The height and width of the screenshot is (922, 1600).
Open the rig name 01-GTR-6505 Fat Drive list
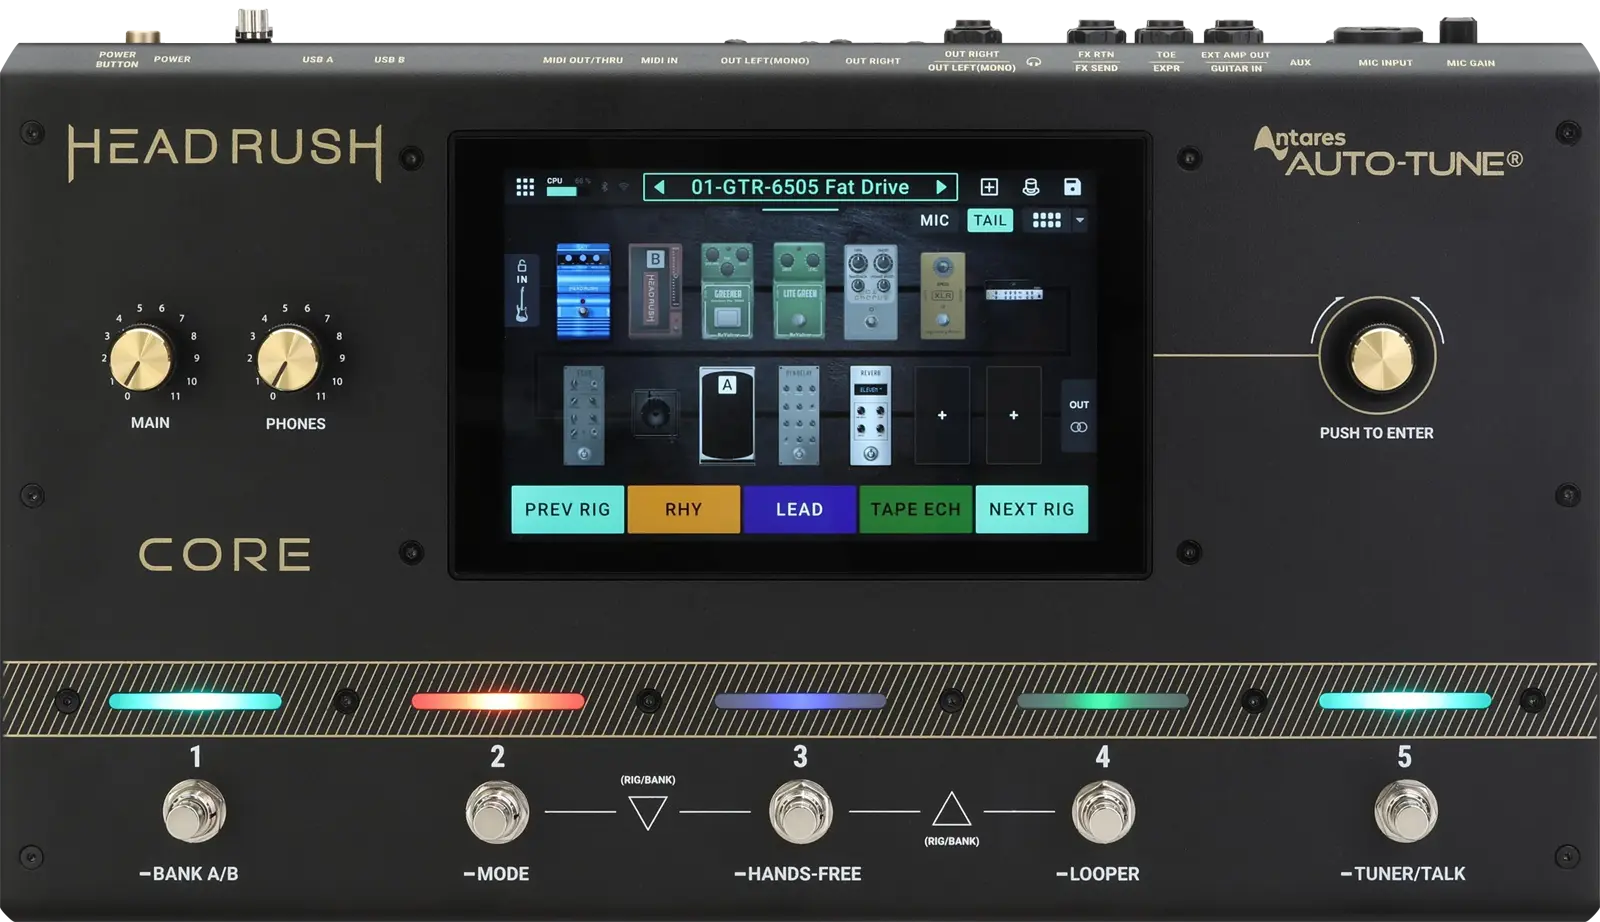[x=800, y=187]
